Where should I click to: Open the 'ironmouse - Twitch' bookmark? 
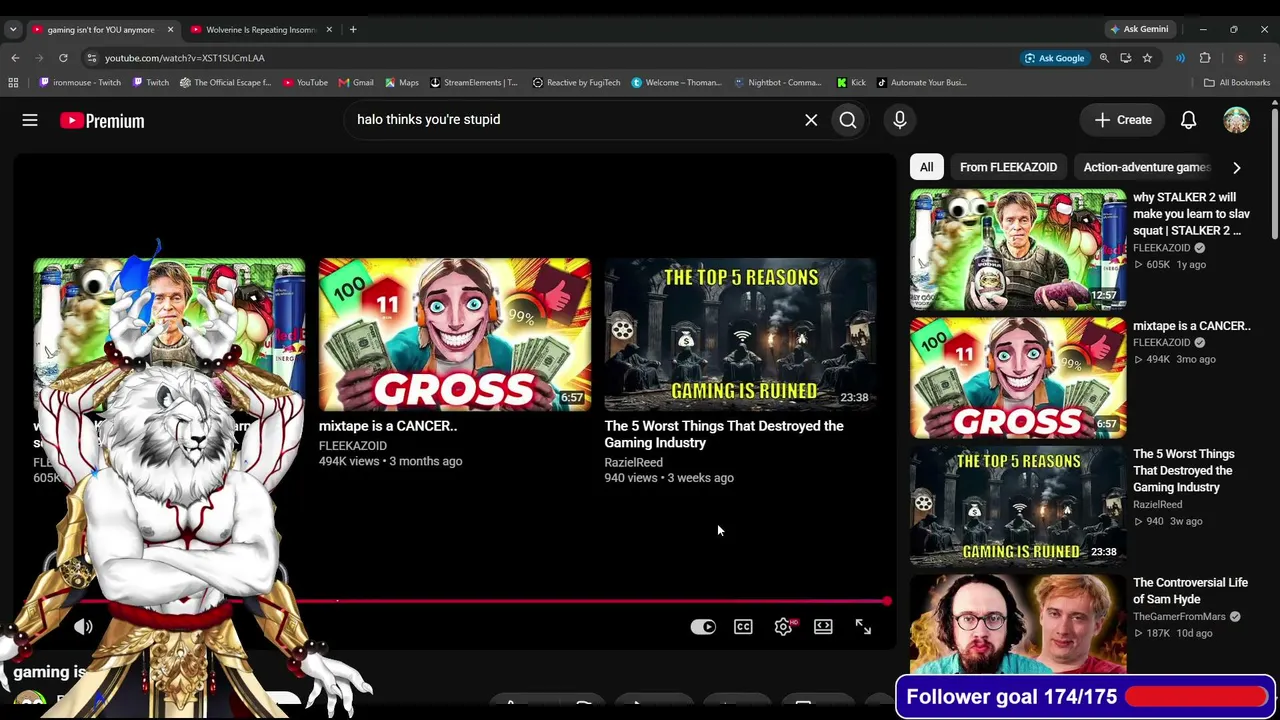click(80, 83)
